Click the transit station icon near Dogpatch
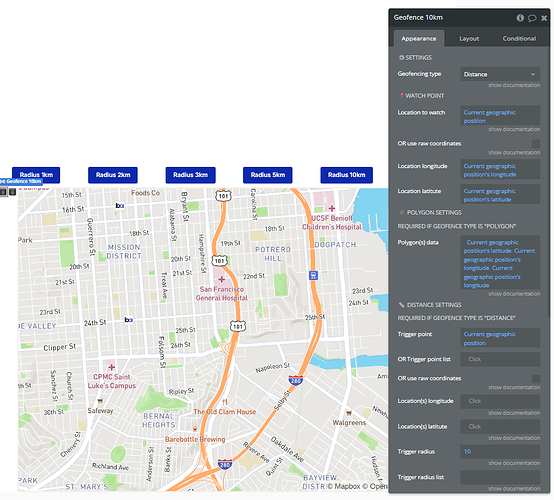 313,275
